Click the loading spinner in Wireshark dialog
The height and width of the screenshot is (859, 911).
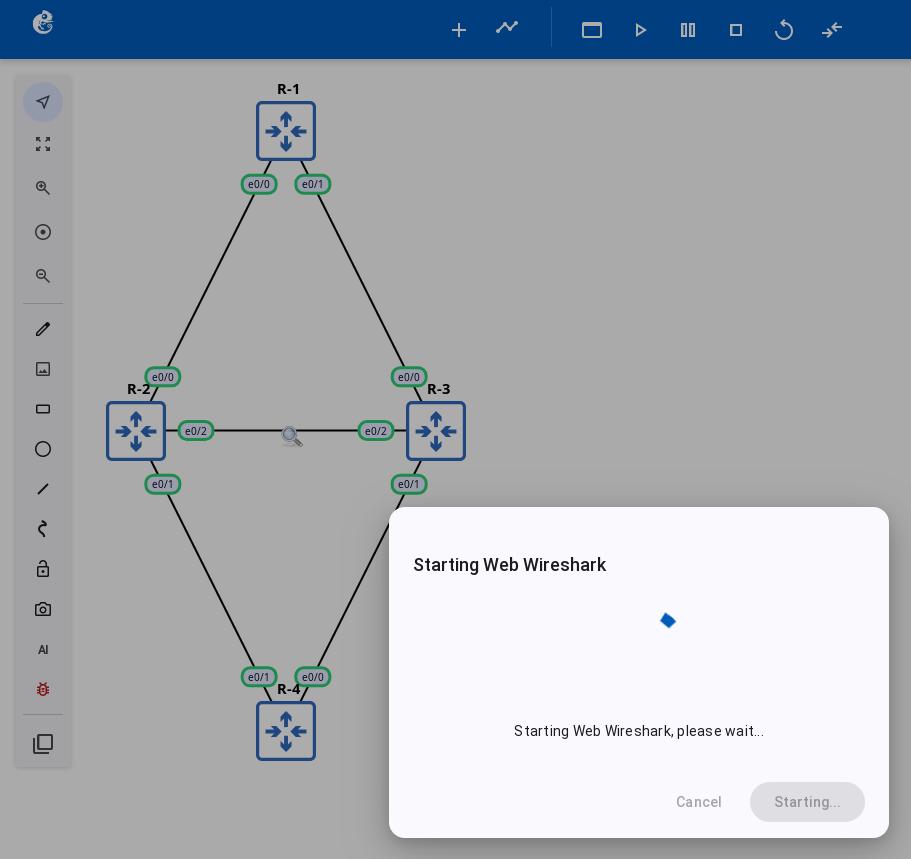coord(668,621)
